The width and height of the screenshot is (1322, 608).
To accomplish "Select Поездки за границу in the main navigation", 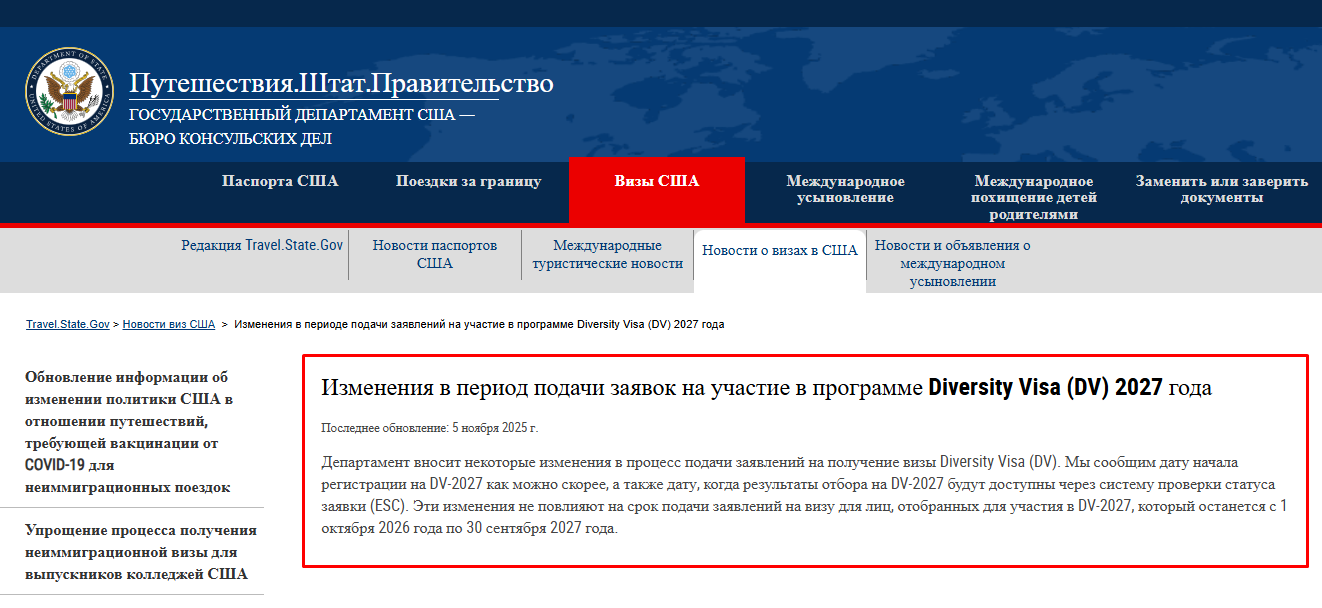I will point(468,181).
